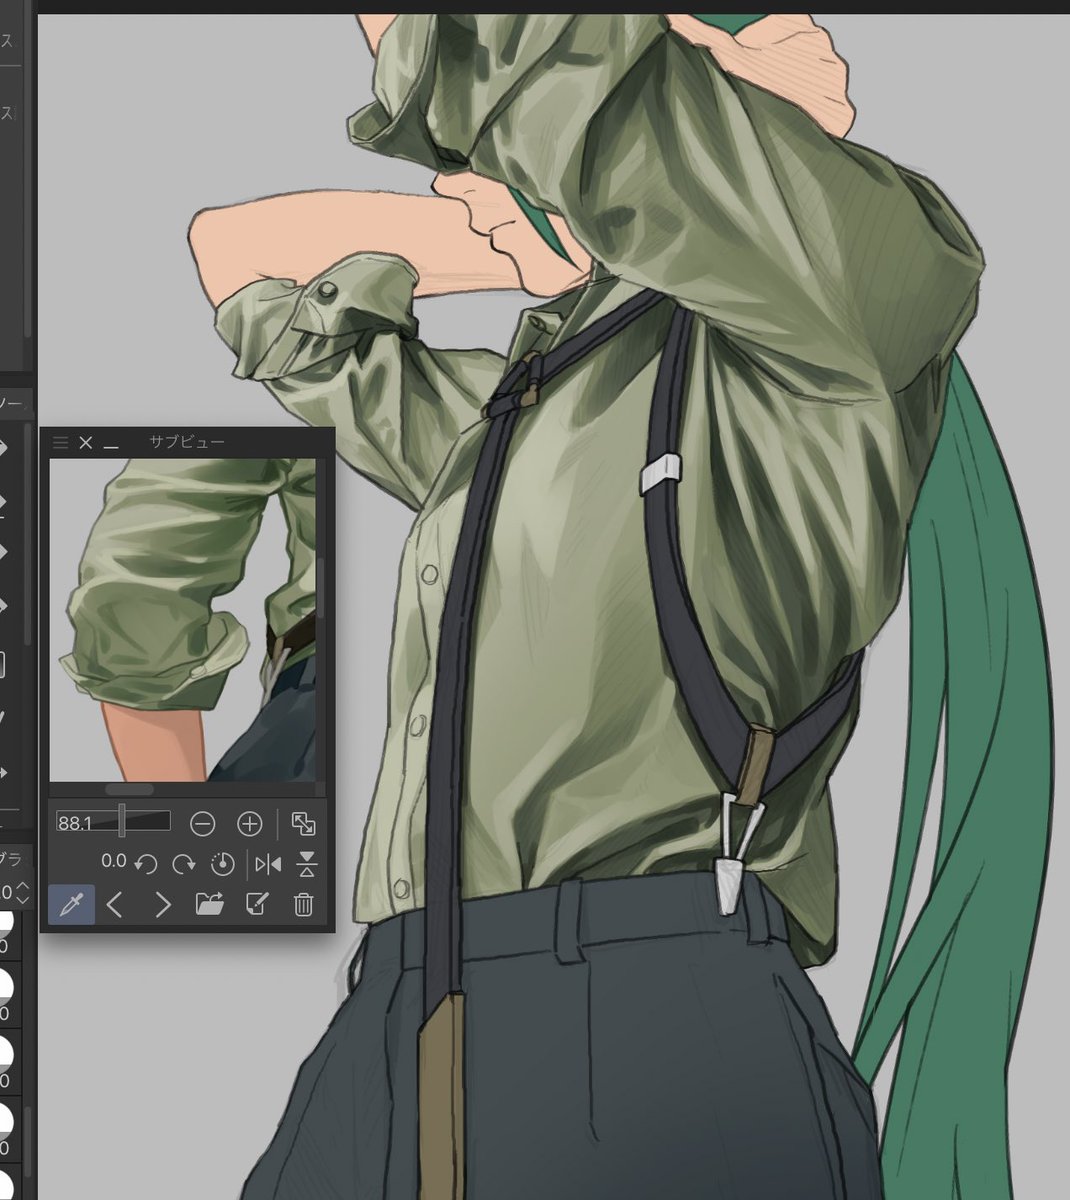This screenshot has height=1200, width=1070.
Task: Show previous Sub View image
Action: point(115,906)
